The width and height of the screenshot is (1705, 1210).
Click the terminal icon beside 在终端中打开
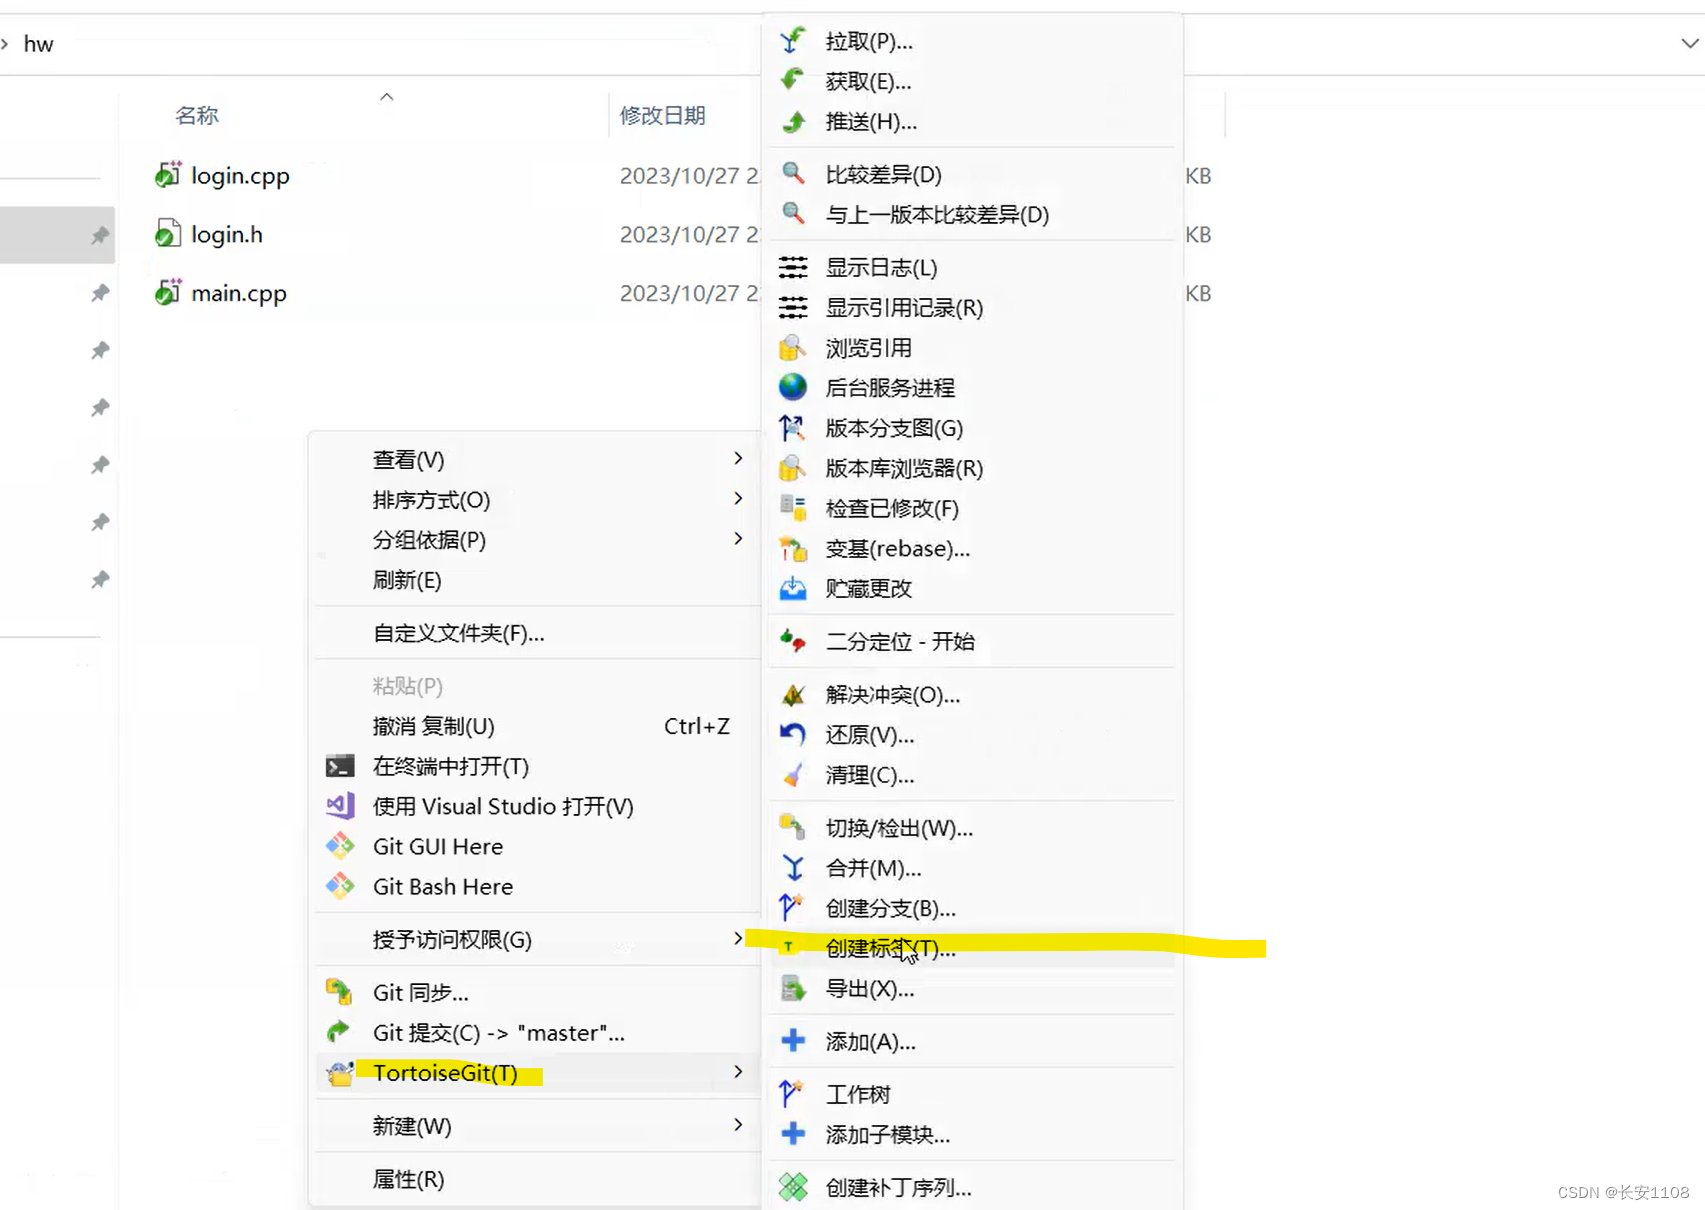coord(340,766)
